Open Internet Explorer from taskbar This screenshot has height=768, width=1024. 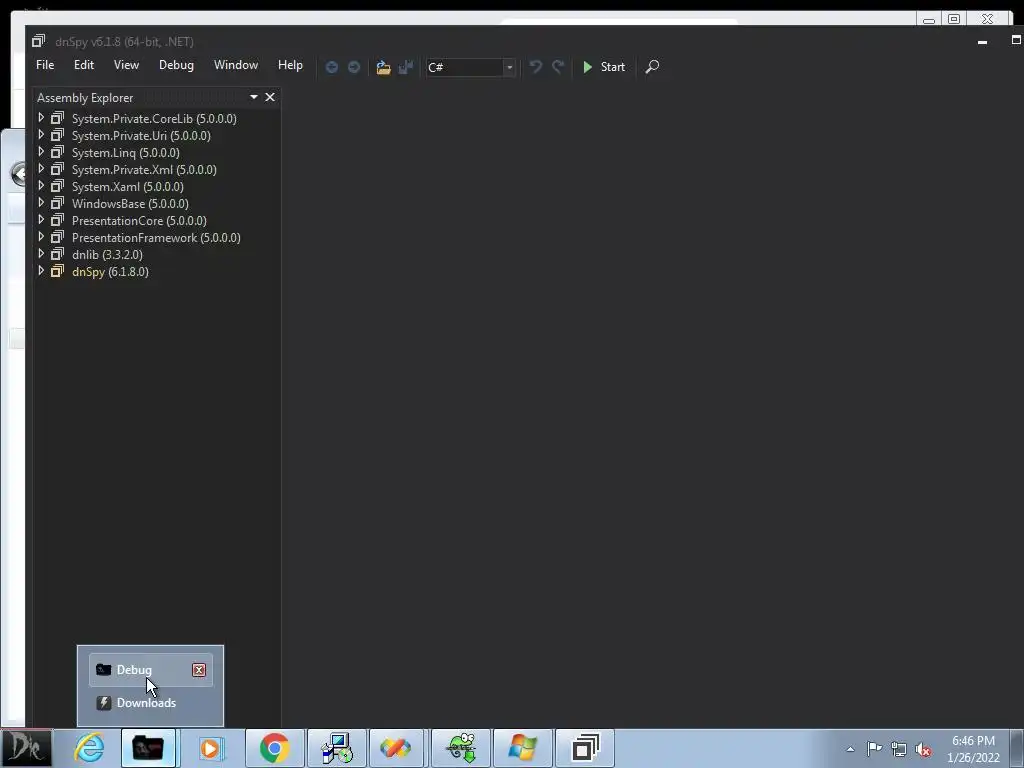(89, 748)
